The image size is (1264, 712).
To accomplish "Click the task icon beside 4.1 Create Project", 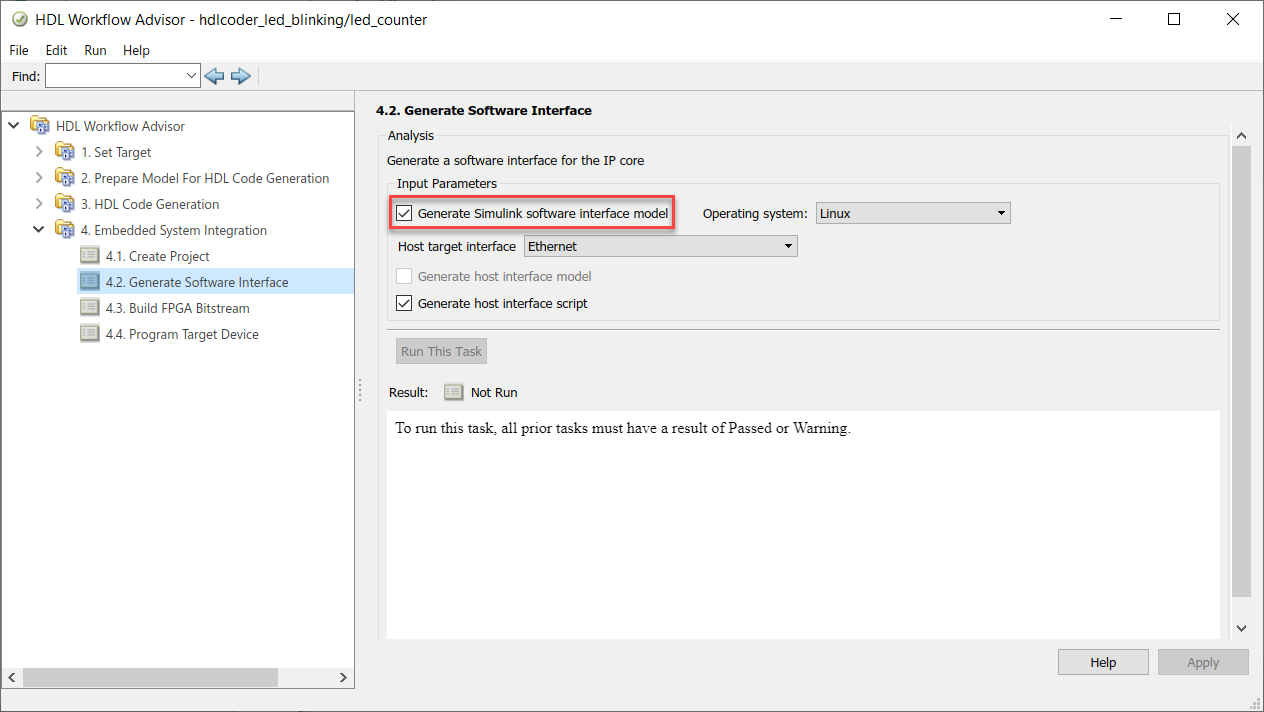I will point(89,256).
